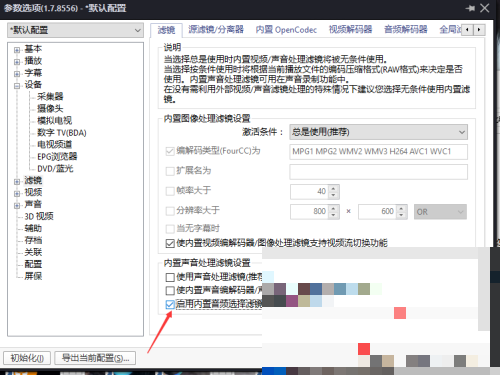Open the 默认配置 profile dropdown
The image size is (500, 375).
[75, 30]
